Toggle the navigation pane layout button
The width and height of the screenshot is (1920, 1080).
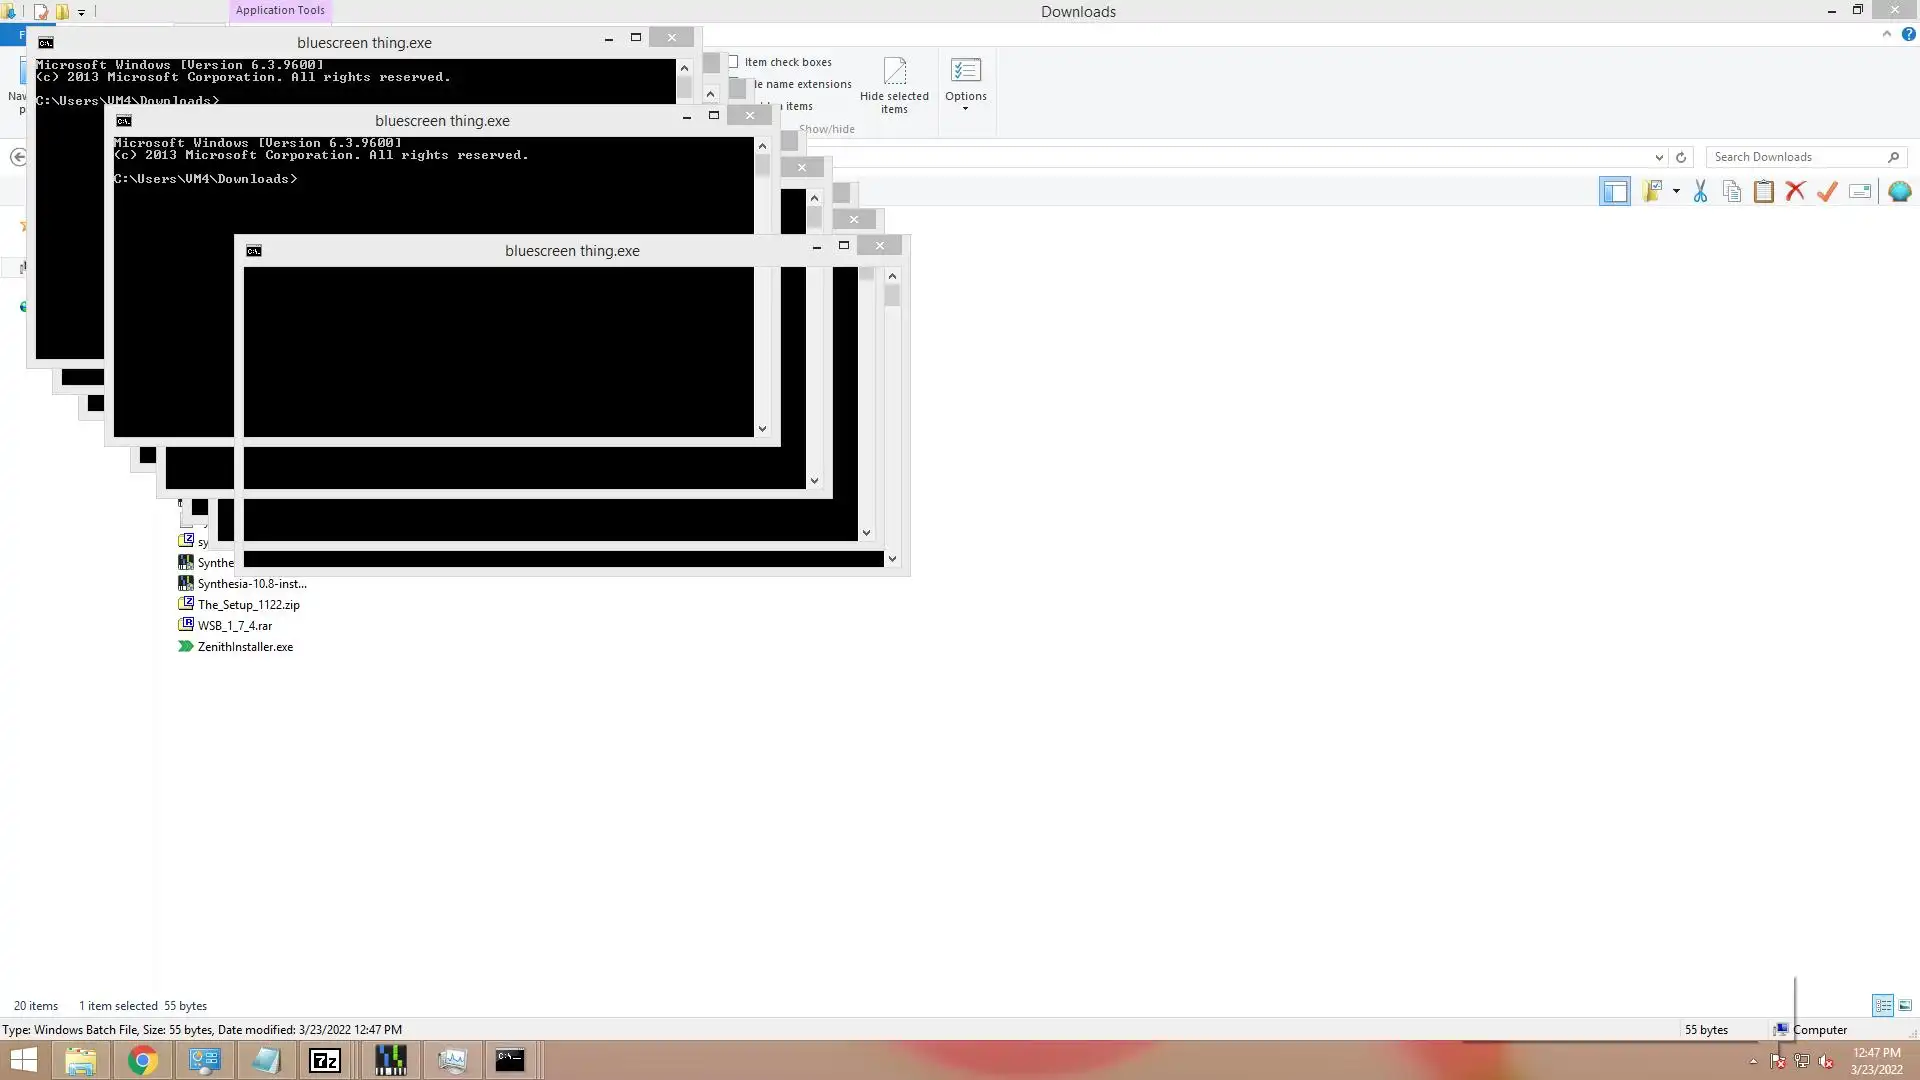(x=1614, y=192)
